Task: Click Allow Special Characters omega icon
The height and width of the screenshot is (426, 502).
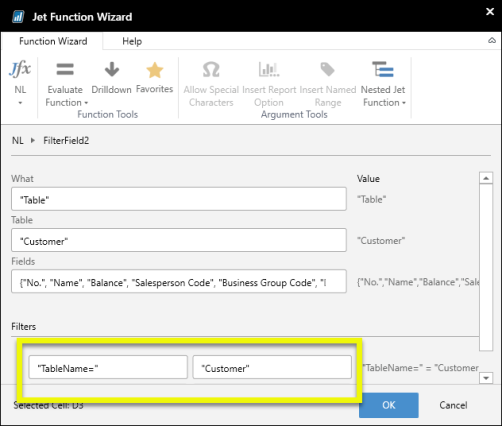Action: (211, 69)
